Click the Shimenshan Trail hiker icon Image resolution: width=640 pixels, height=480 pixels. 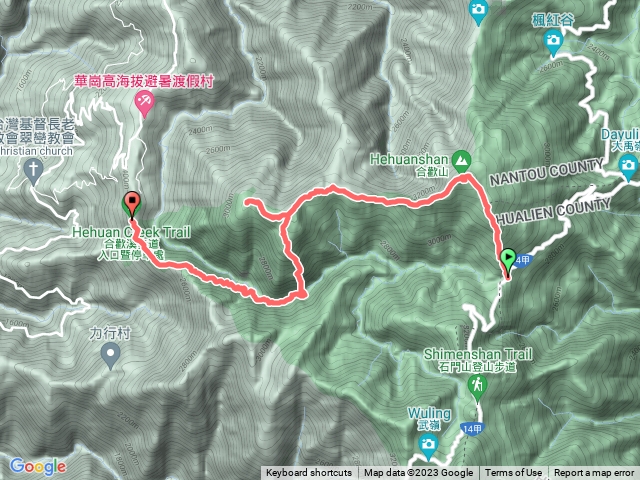tap(477, 386)
